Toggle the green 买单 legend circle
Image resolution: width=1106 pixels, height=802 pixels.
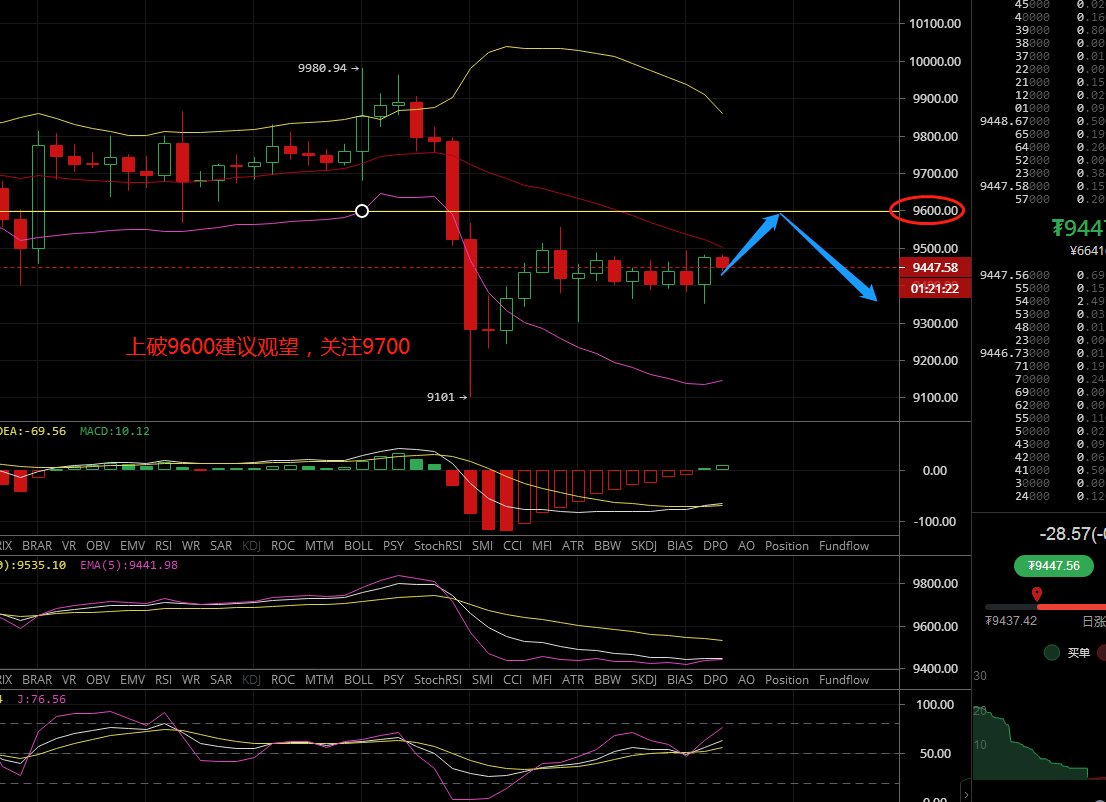(1051, 652)
